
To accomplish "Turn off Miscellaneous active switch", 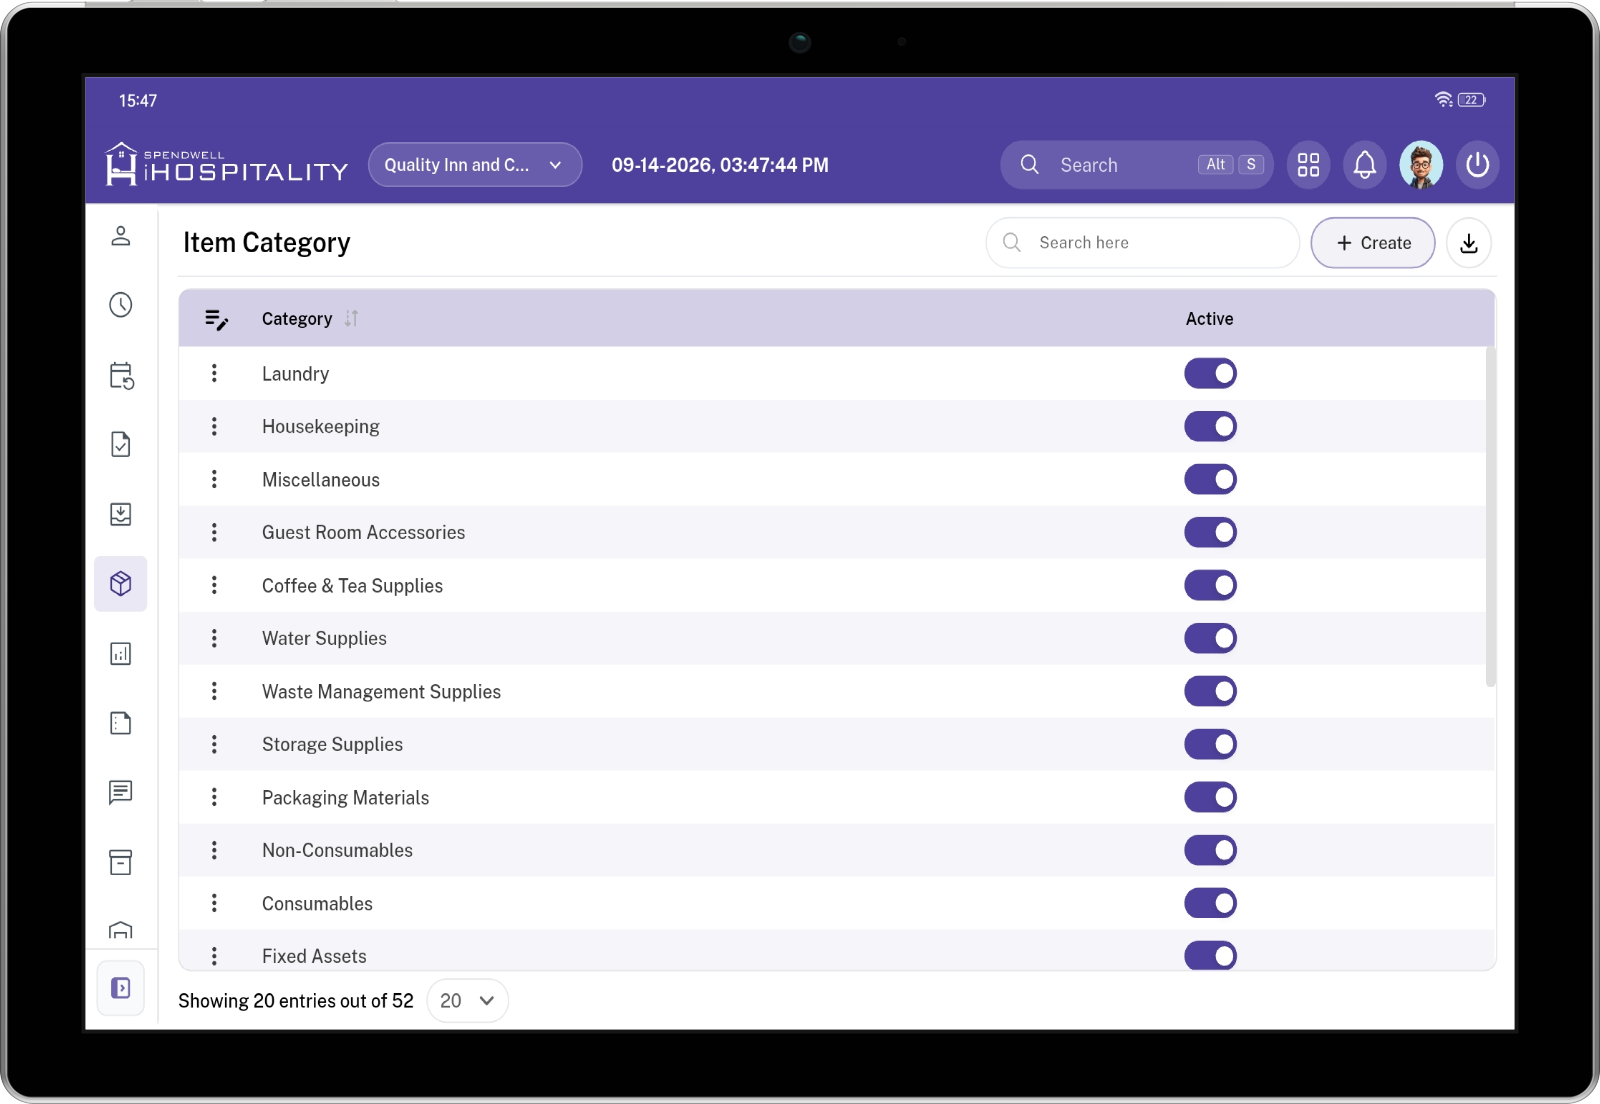I will tap(1211, 480).
